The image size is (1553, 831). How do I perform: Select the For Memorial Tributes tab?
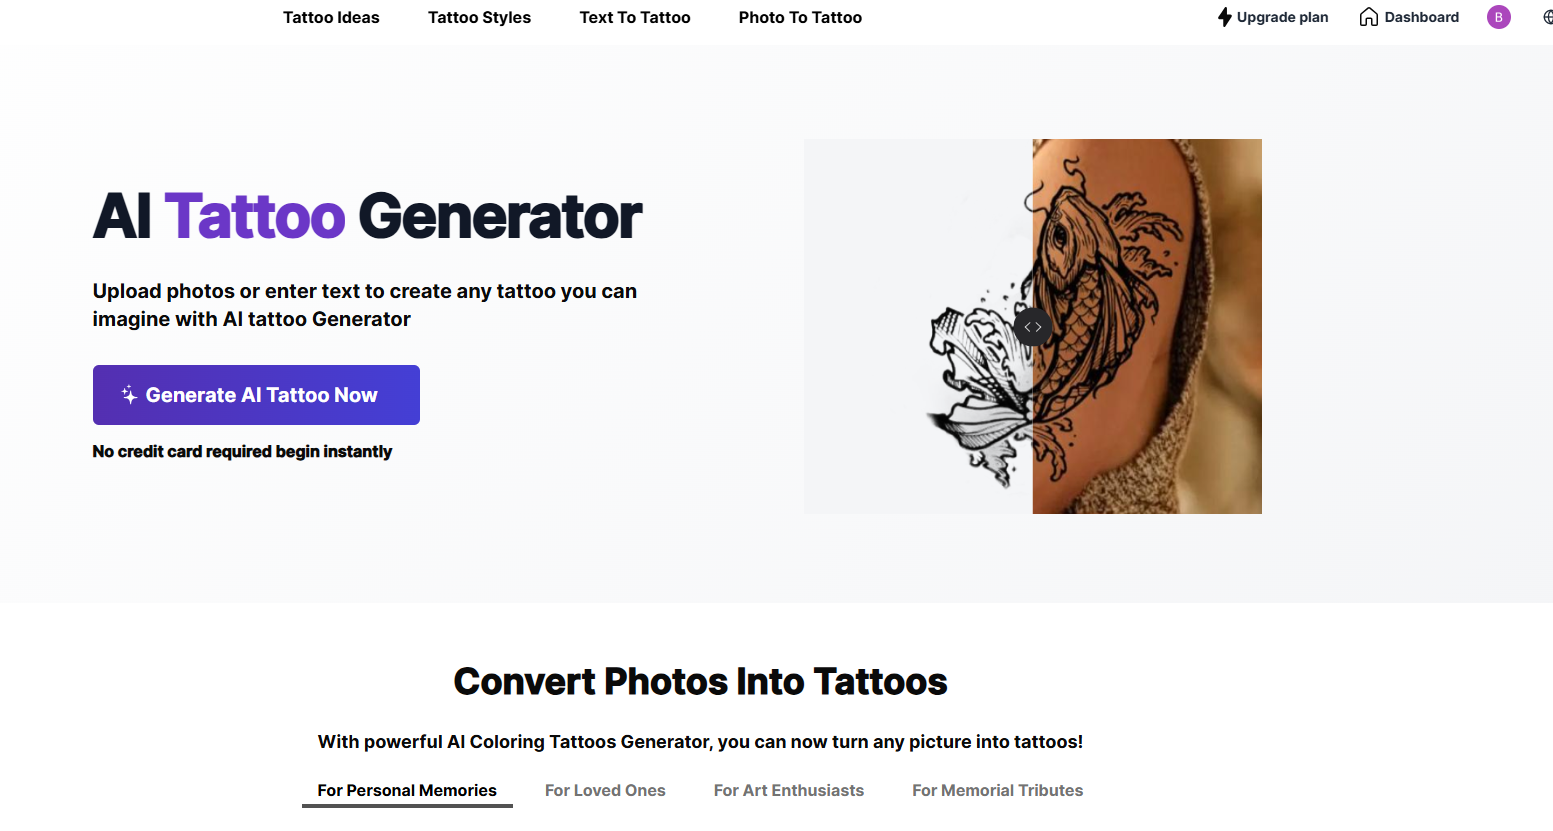(x=997, y=790)
